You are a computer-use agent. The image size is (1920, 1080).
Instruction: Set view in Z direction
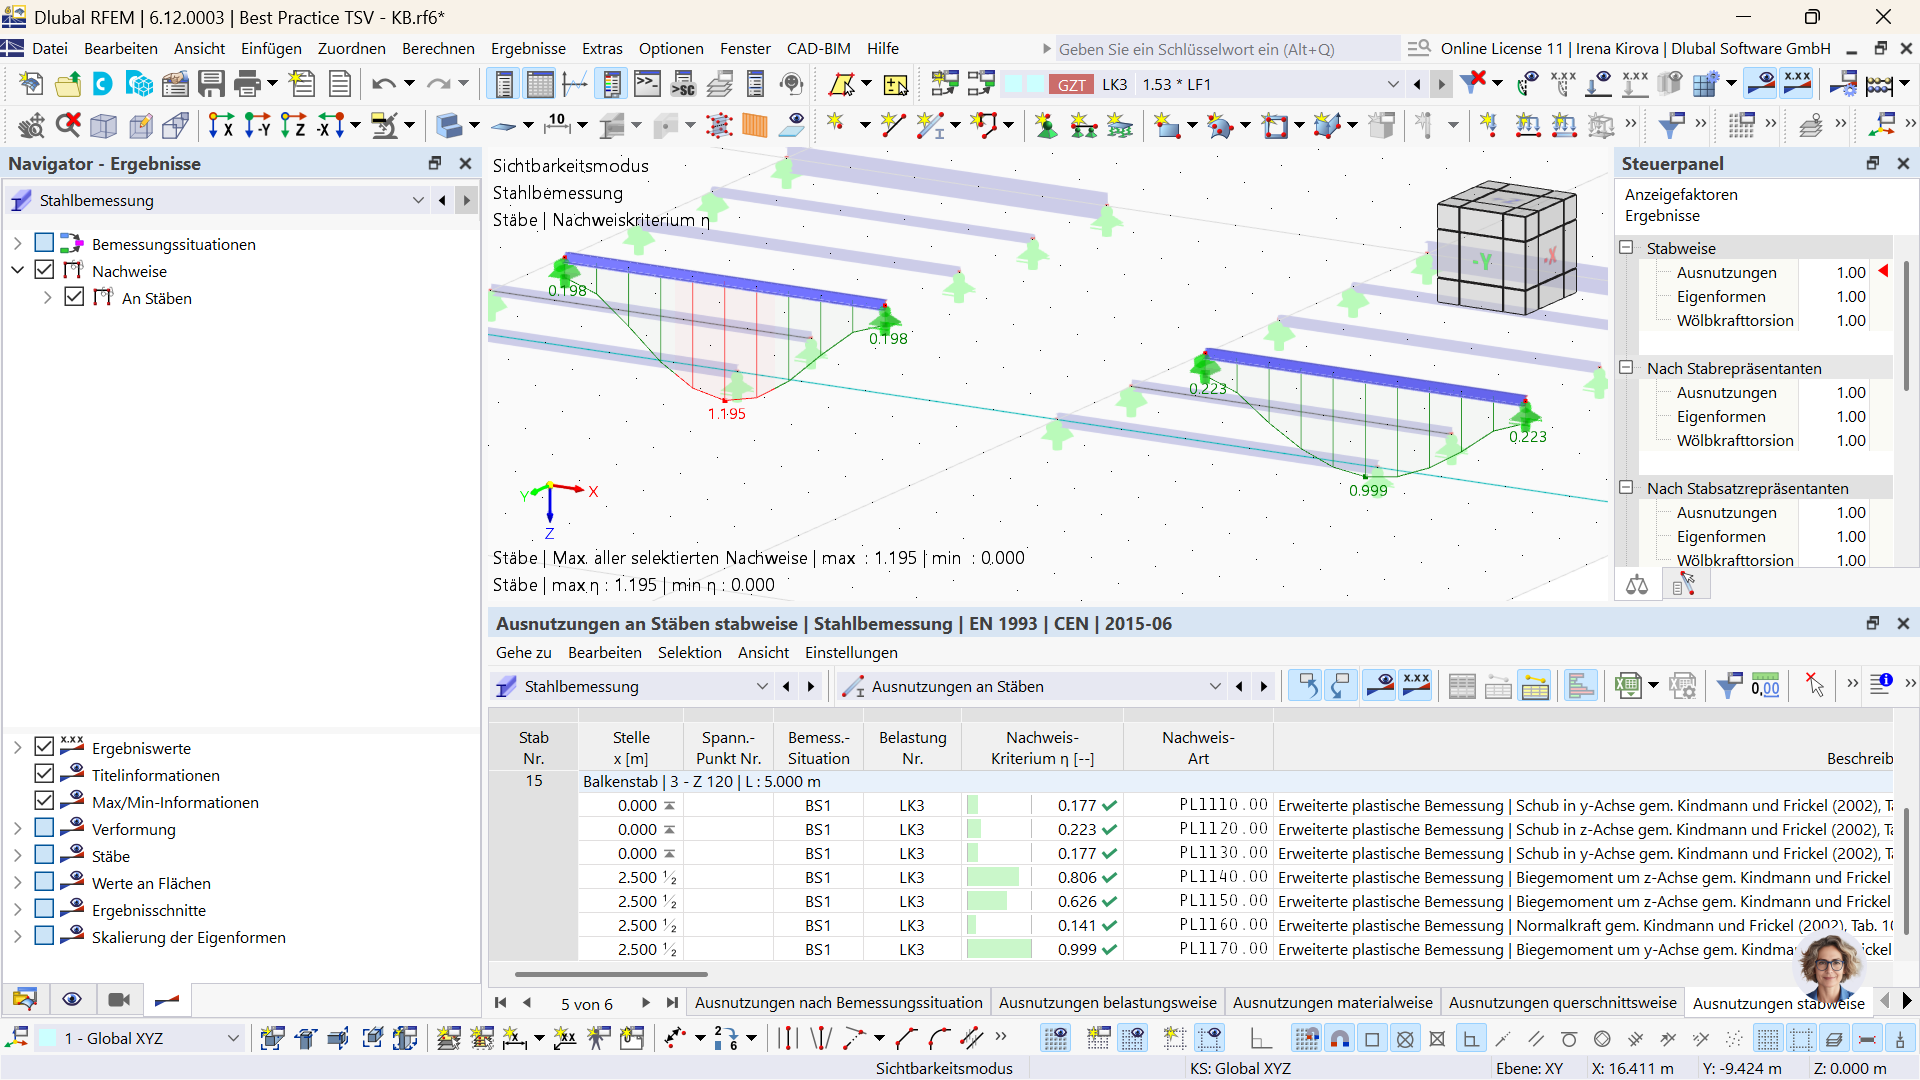(293, 125)
